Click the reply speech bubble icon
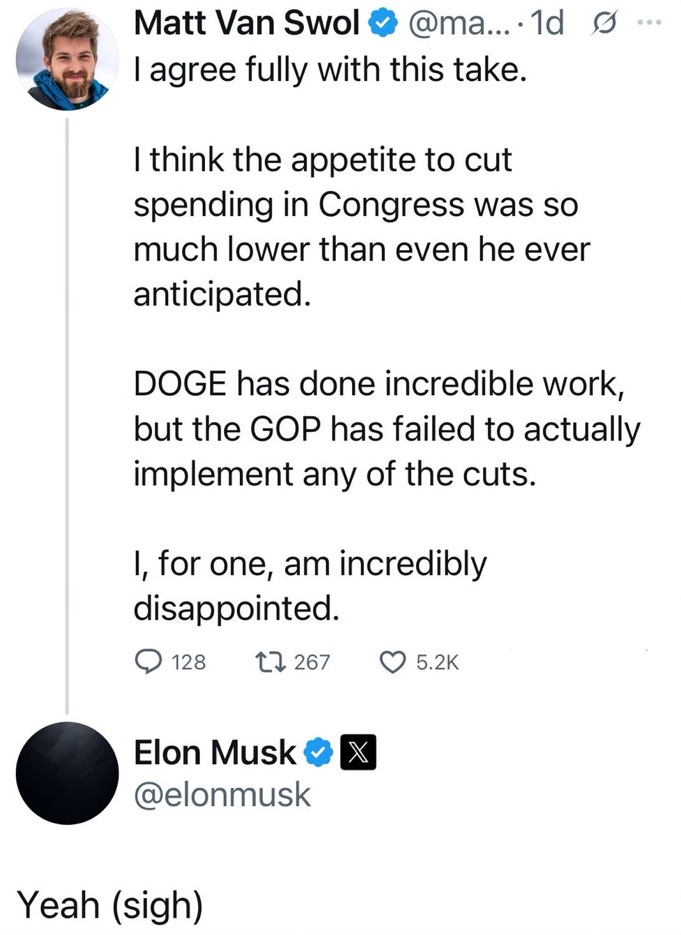Viewport: 681px width, 935px height. coord(147,661)
